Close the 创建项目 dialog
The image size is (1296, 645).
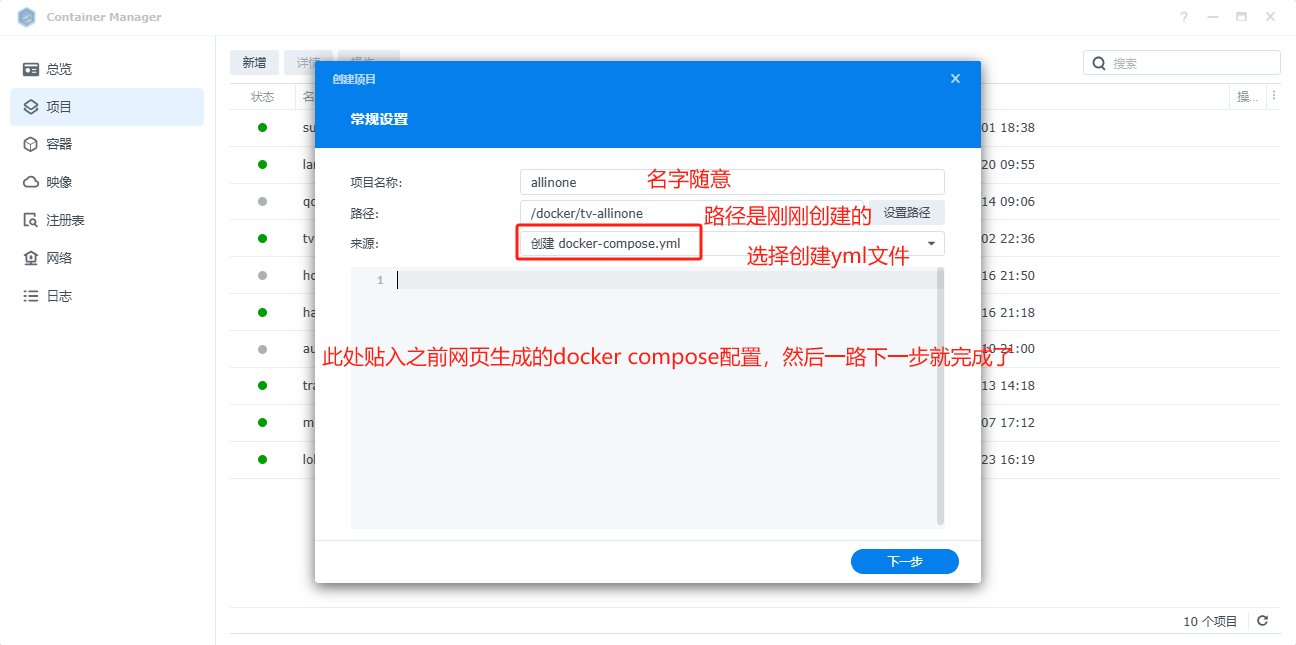[x=955, y=79]
